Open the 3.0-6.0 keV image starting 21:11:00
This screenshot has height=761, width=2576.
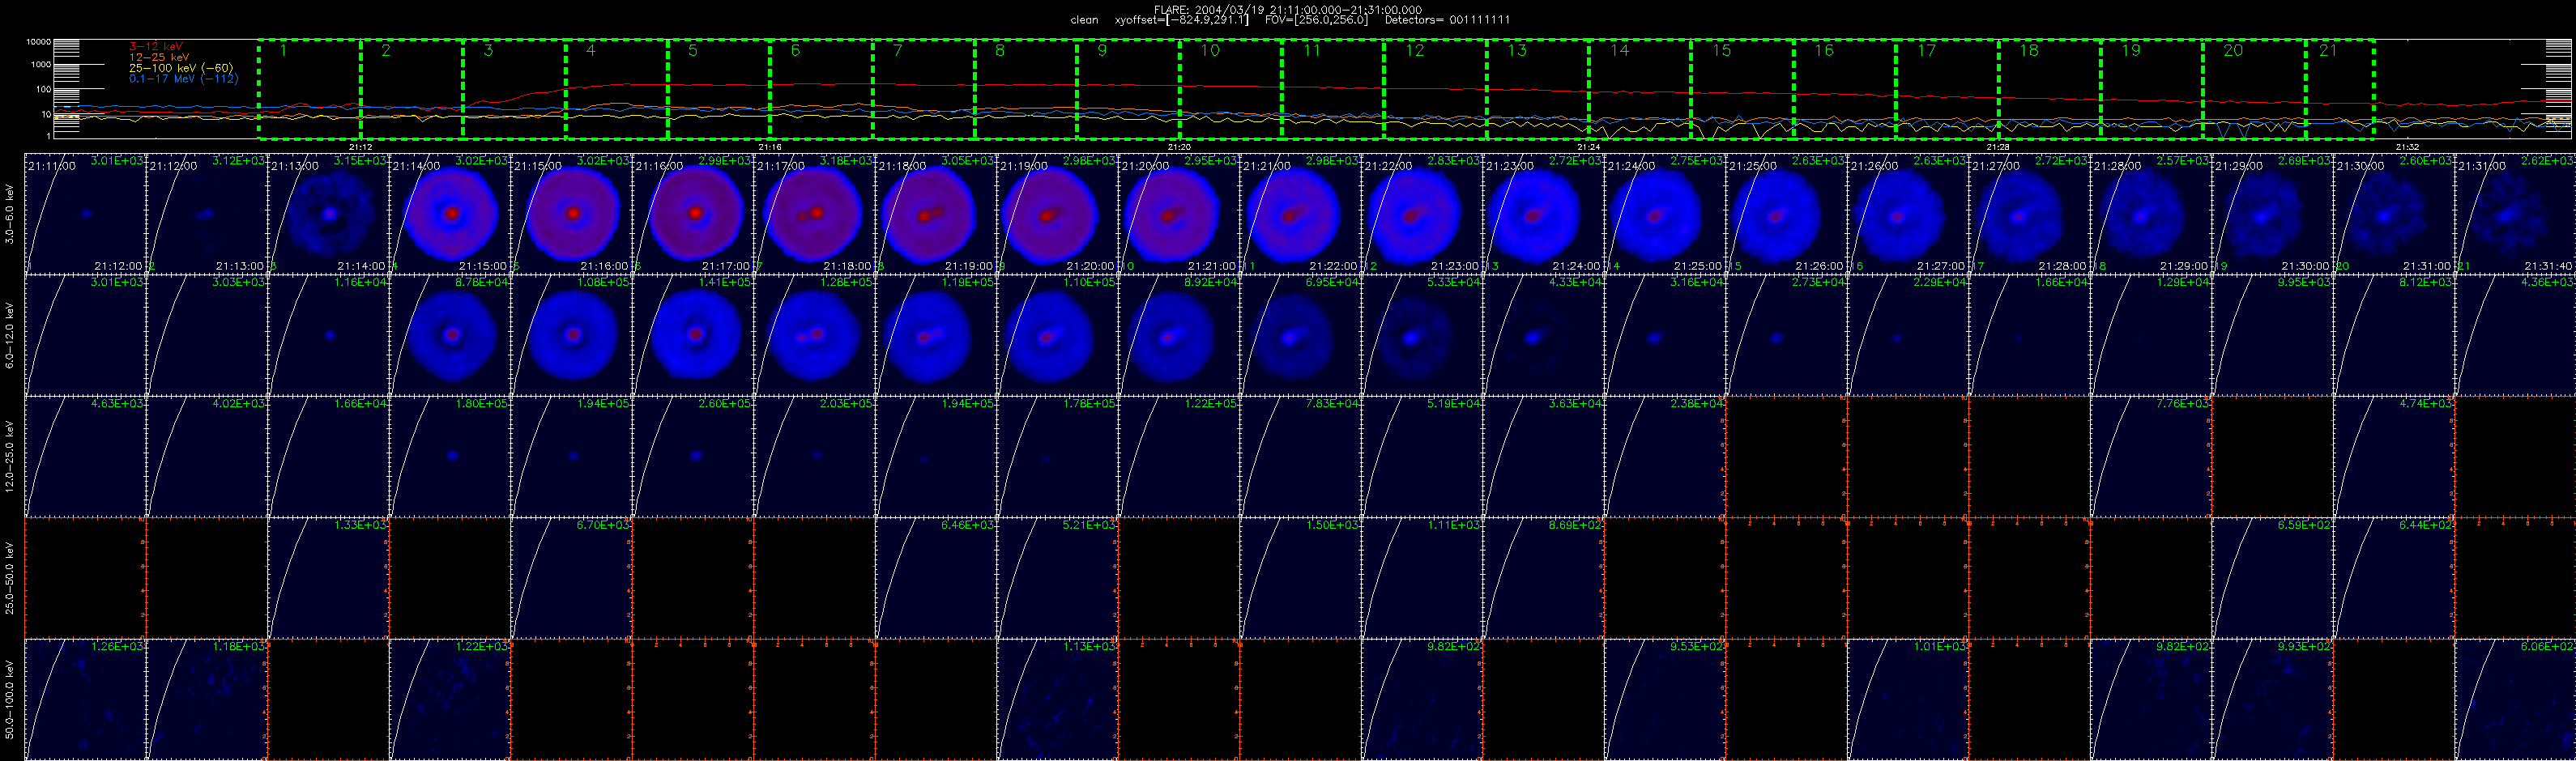(85, 214)
